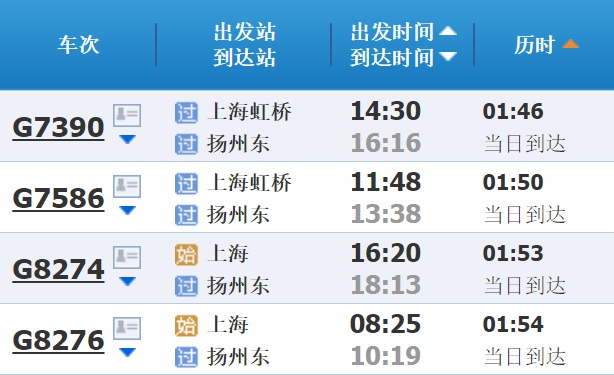The height and width of the screenshot is (375, 614).
Task: Open ID card icon beside G8276
Action: (127, 328)
